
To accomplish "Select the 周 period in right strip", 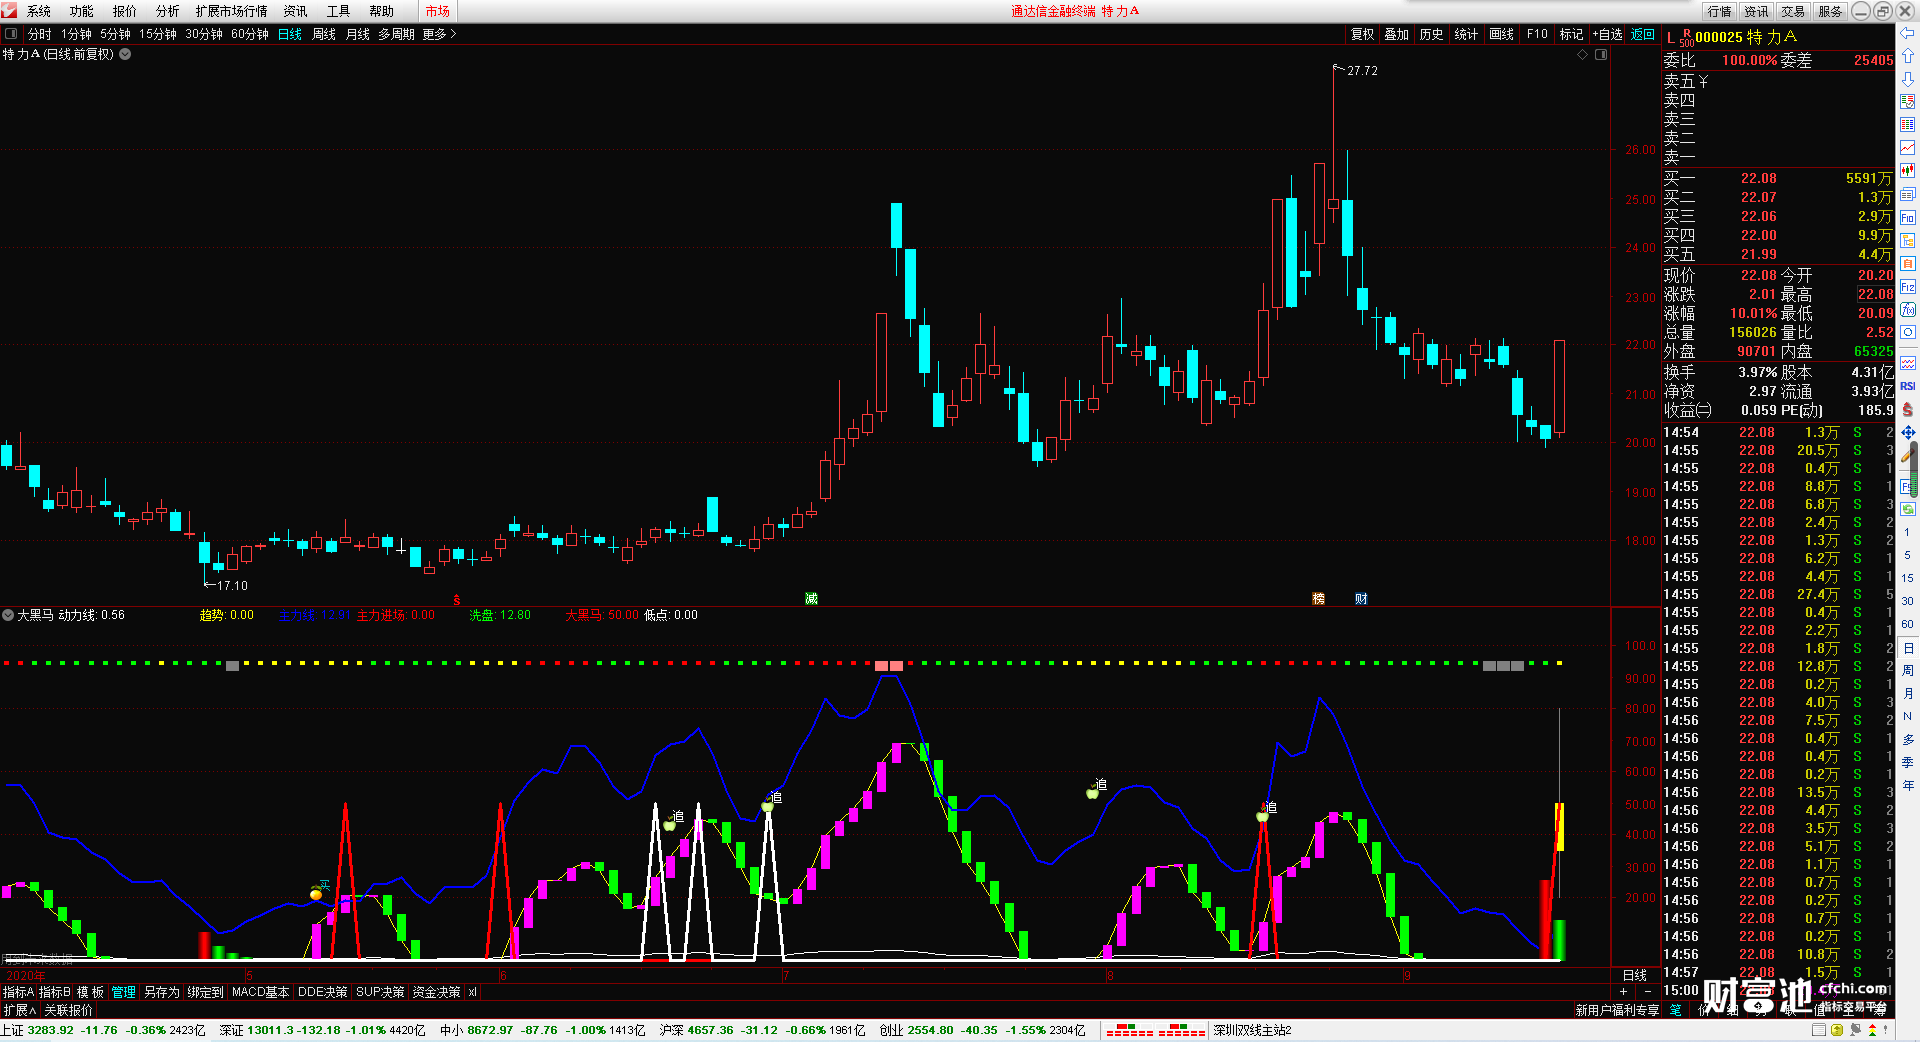I will 1908,670.
